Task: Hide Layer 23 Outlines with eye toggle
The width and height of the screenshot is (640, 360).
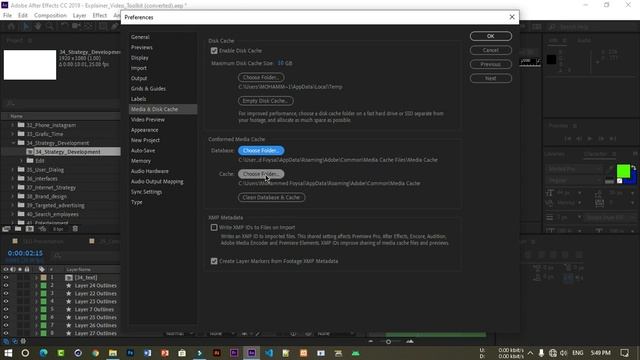Action: click(6, 302)
